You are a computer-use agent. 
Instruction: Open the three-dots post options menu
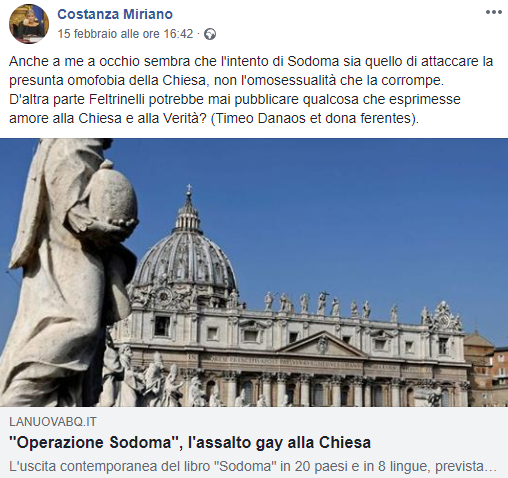(x=494, y=12)
